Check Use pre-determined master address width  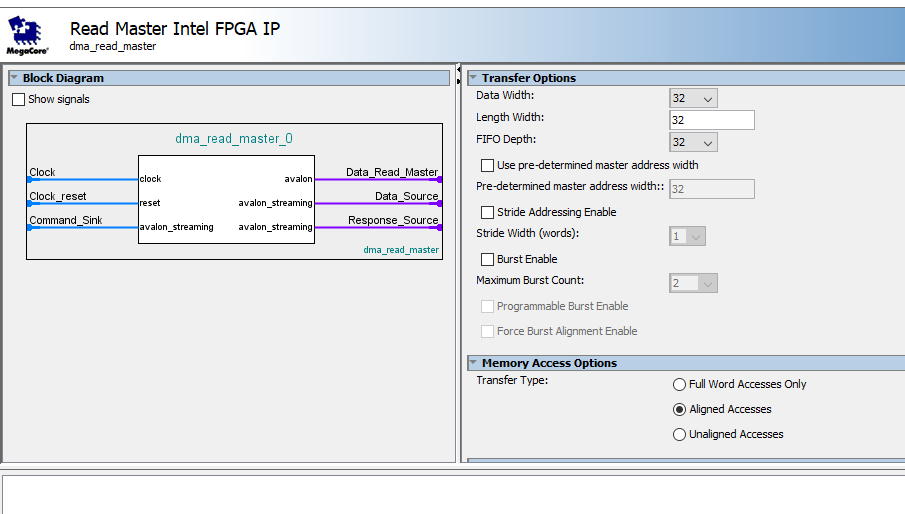coord(487,166)
